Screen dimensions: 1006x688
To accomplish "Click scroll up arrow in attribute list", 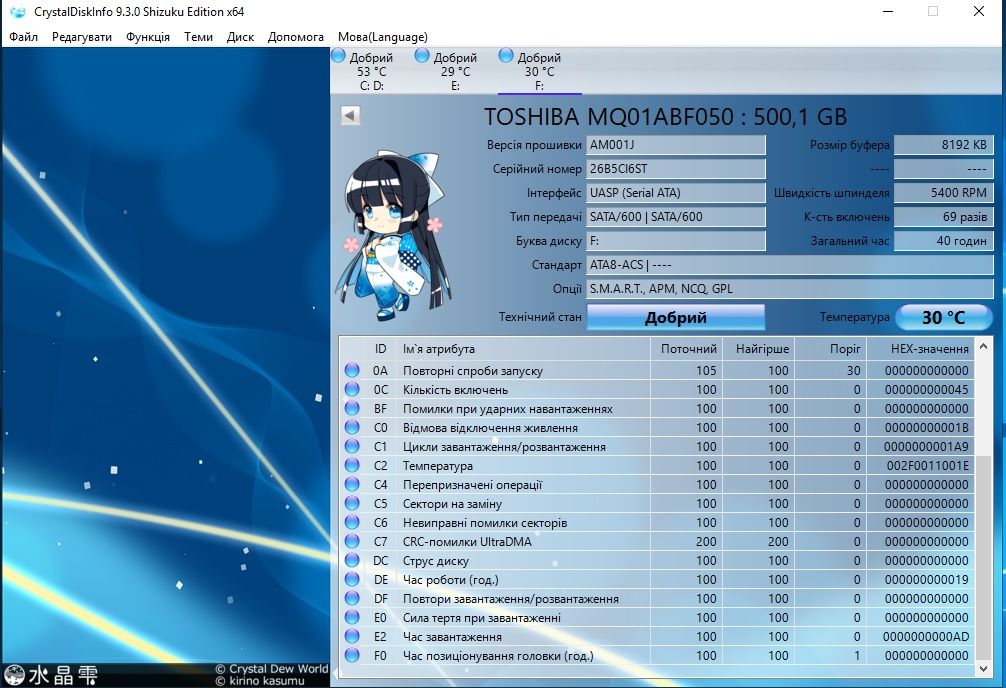I will point(983,347).
